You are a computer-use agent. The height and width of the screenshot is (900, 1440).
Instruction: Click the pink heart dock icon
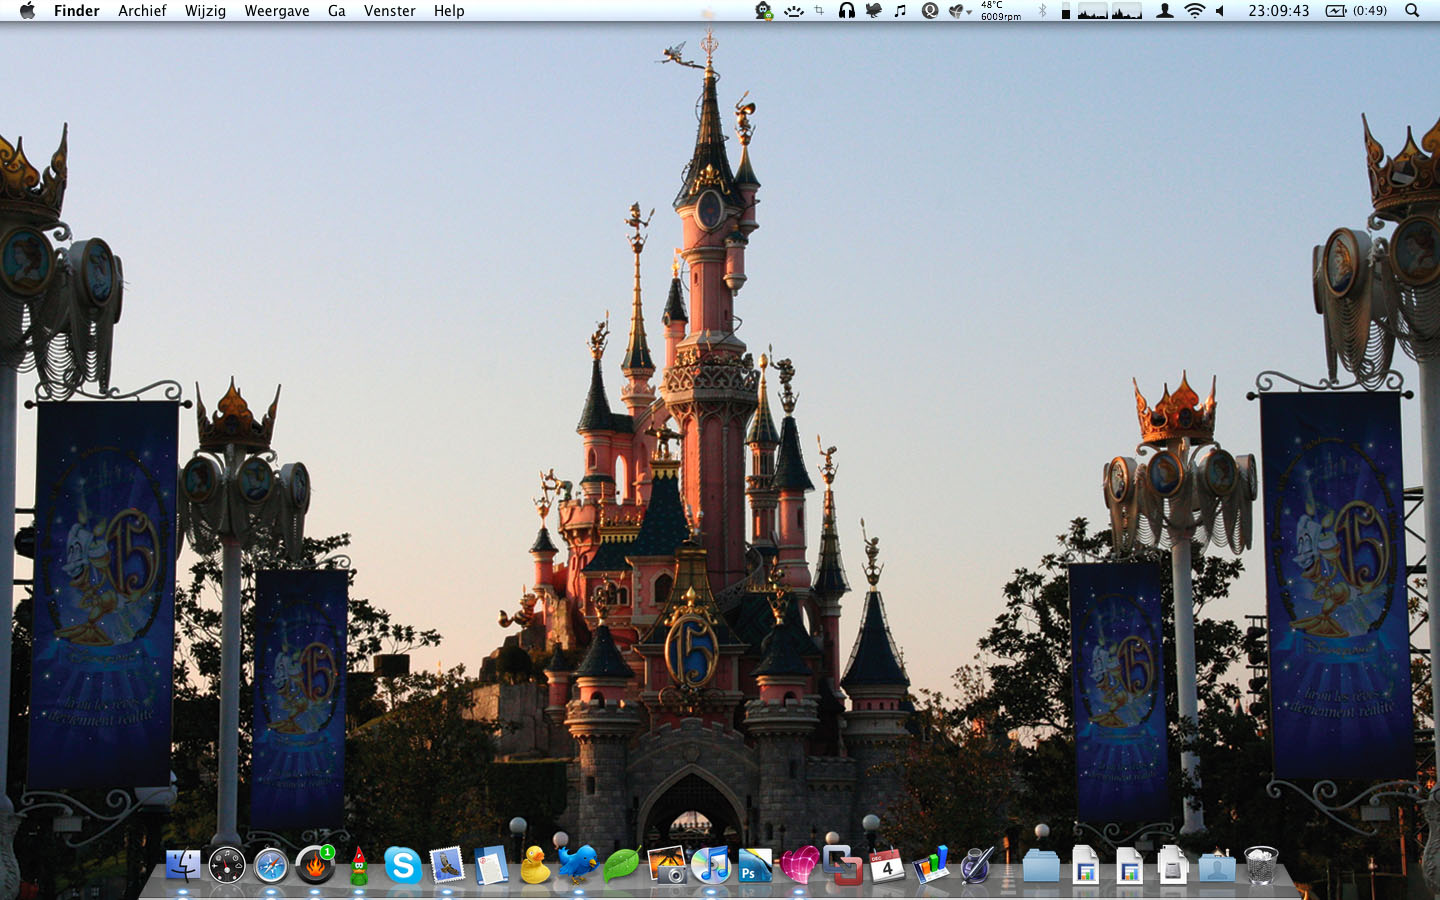799,866
